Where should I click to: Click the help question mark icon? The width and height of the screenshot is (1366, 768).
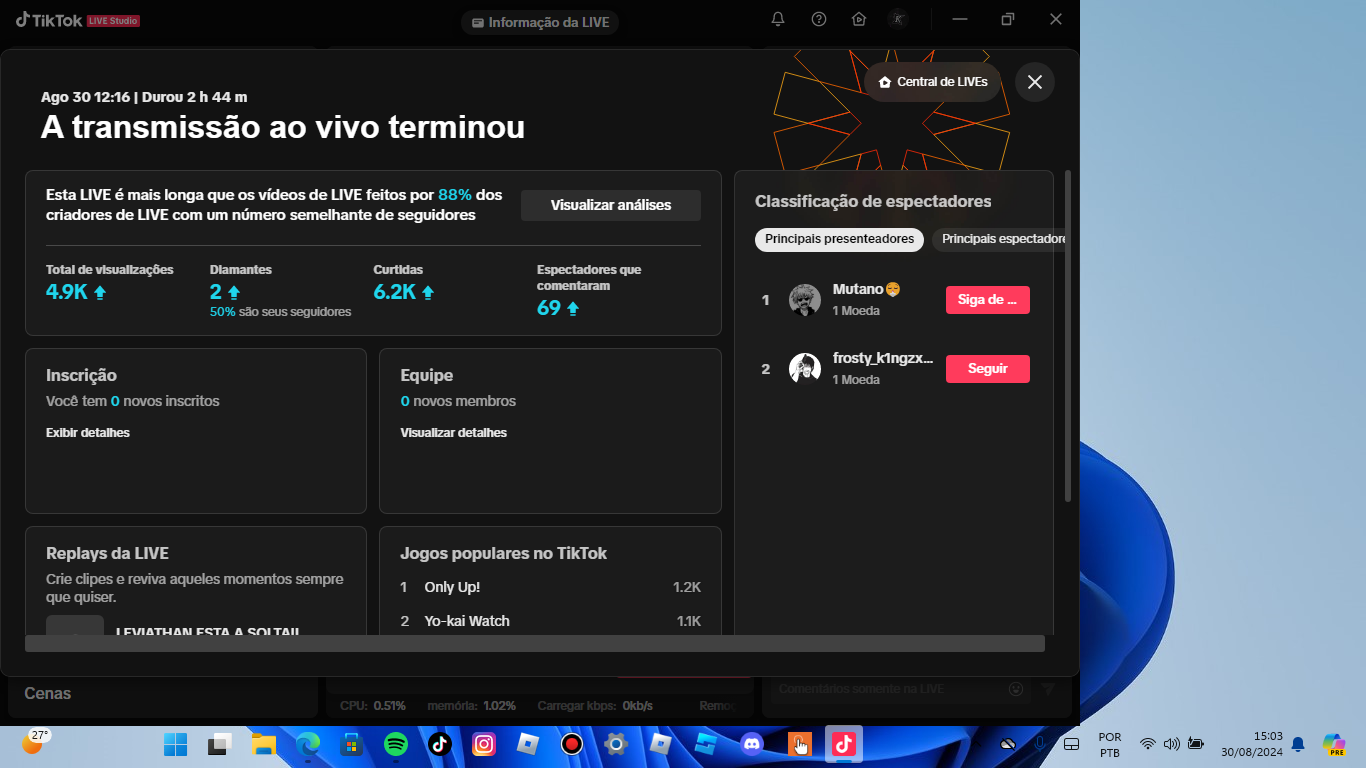point(819,19)
